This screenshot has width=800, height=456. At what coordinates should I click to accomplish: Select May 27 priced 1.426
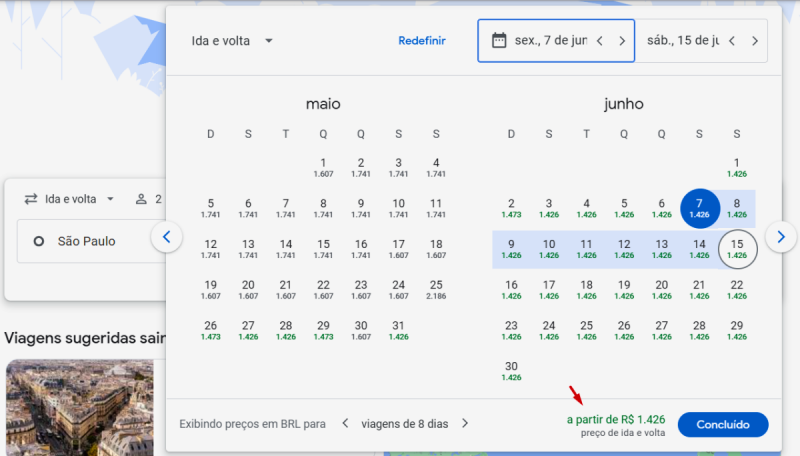pos(248,331)
